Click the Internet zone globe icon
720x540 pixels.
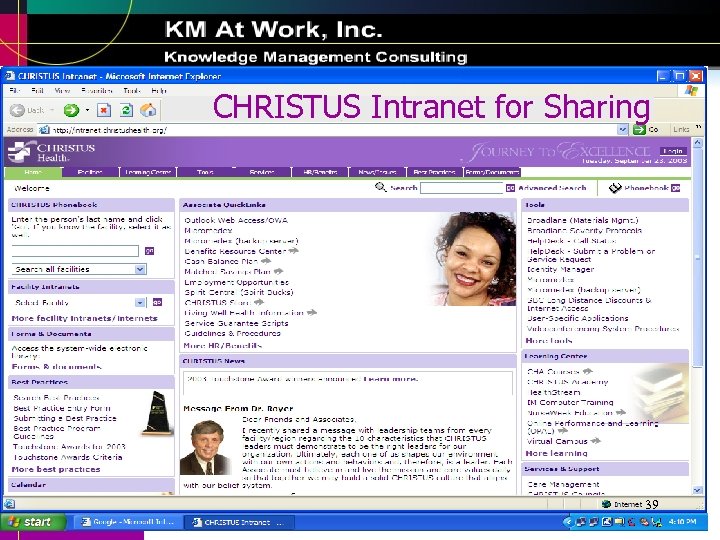[606, 504]
